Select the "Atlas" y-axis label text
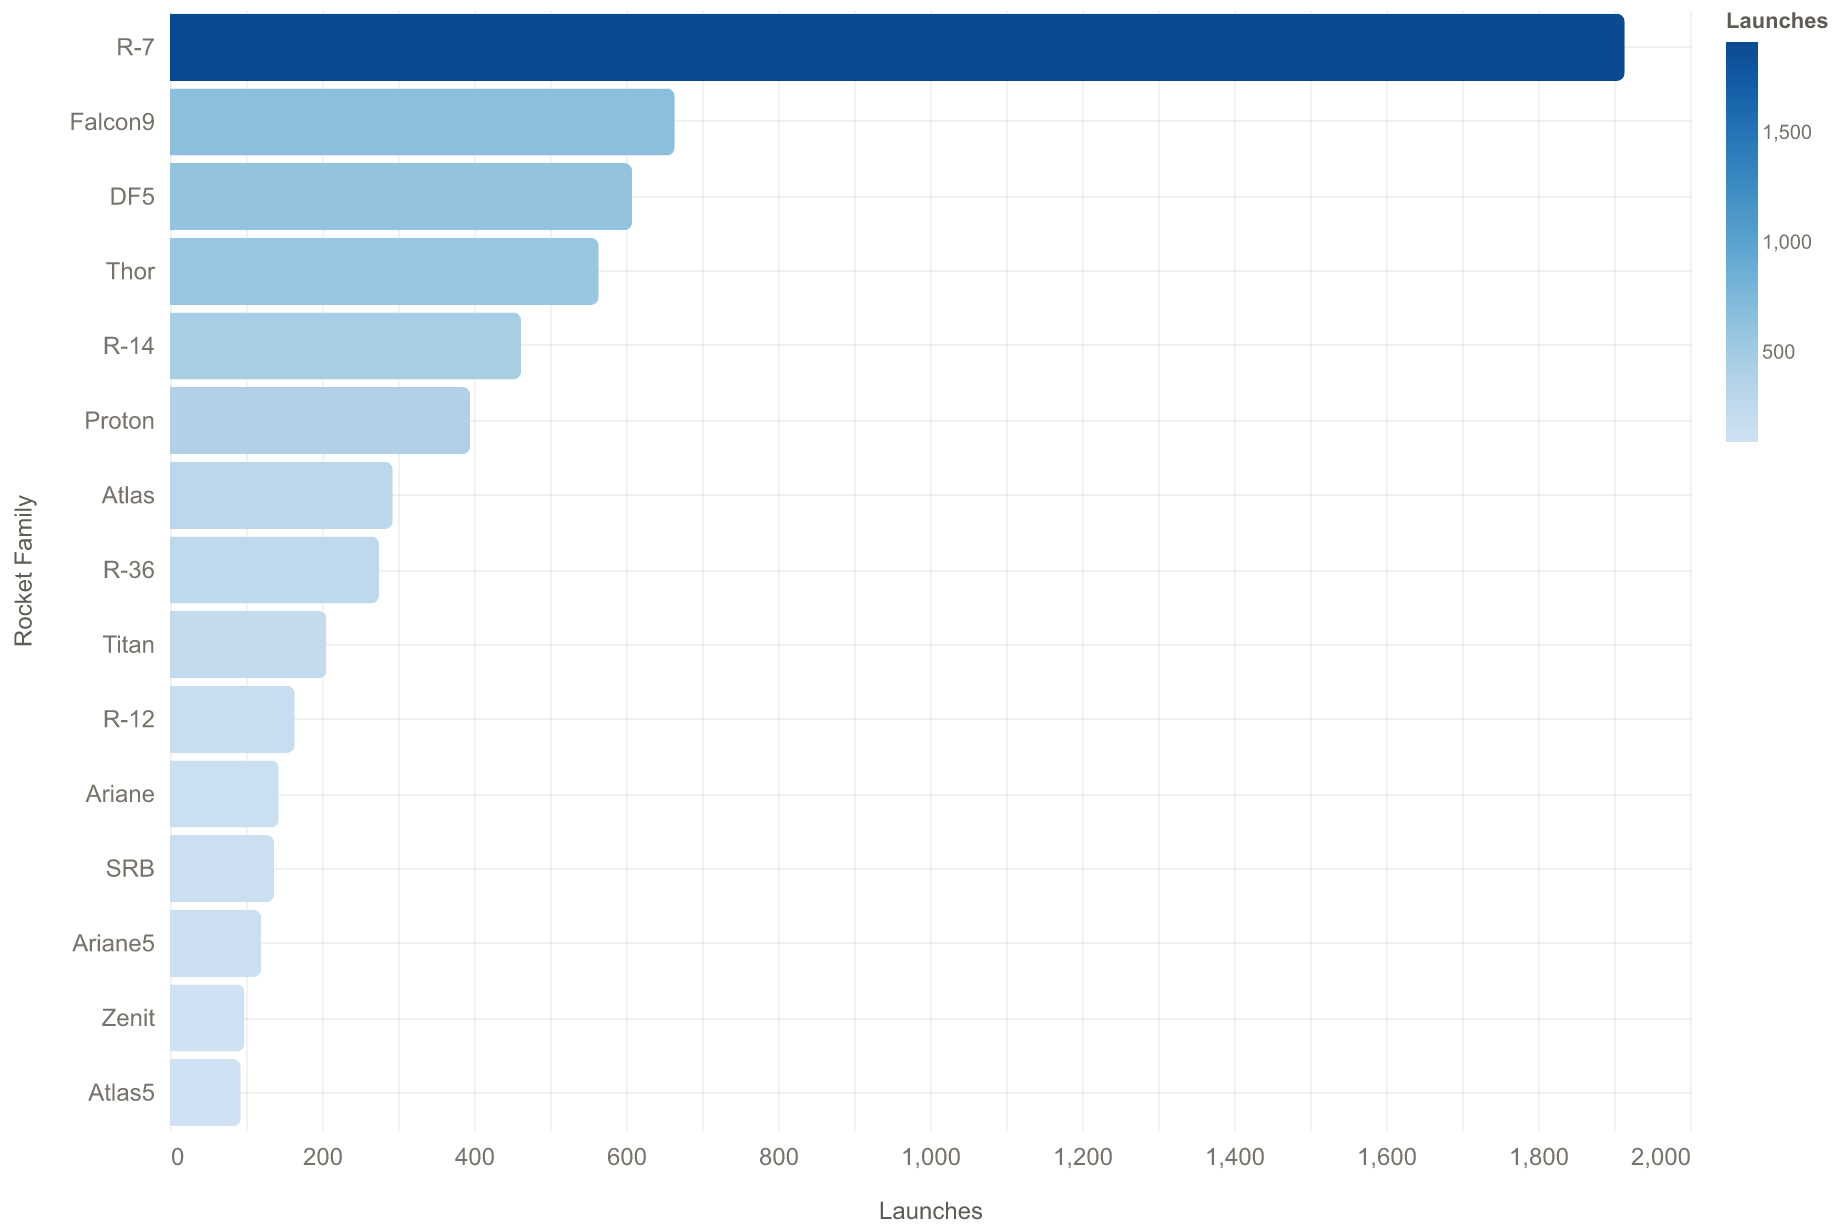1840x1232 pixels. 128,495
